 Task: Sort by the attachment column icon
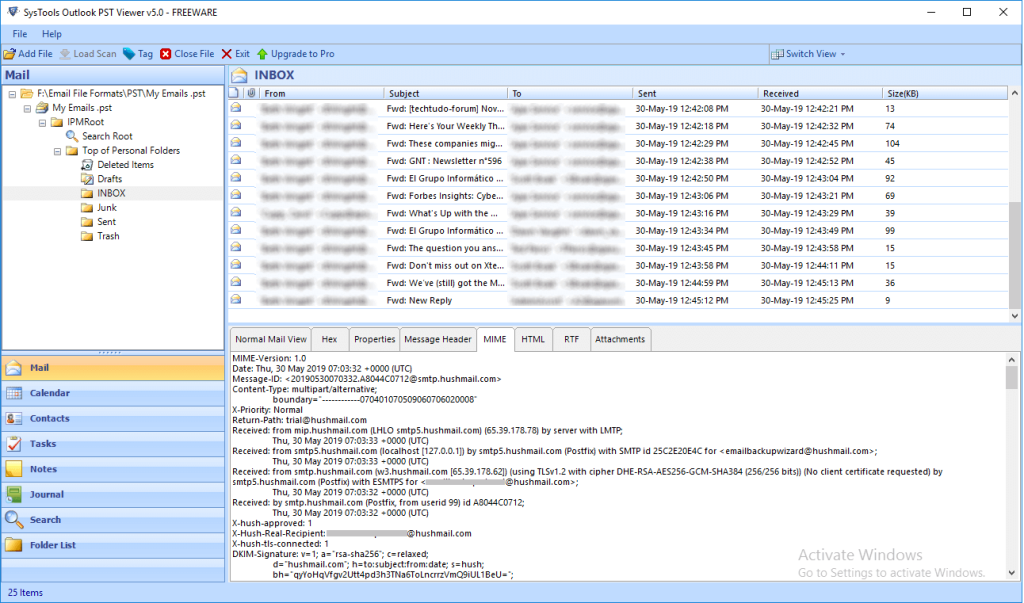(x=251, y=93)
